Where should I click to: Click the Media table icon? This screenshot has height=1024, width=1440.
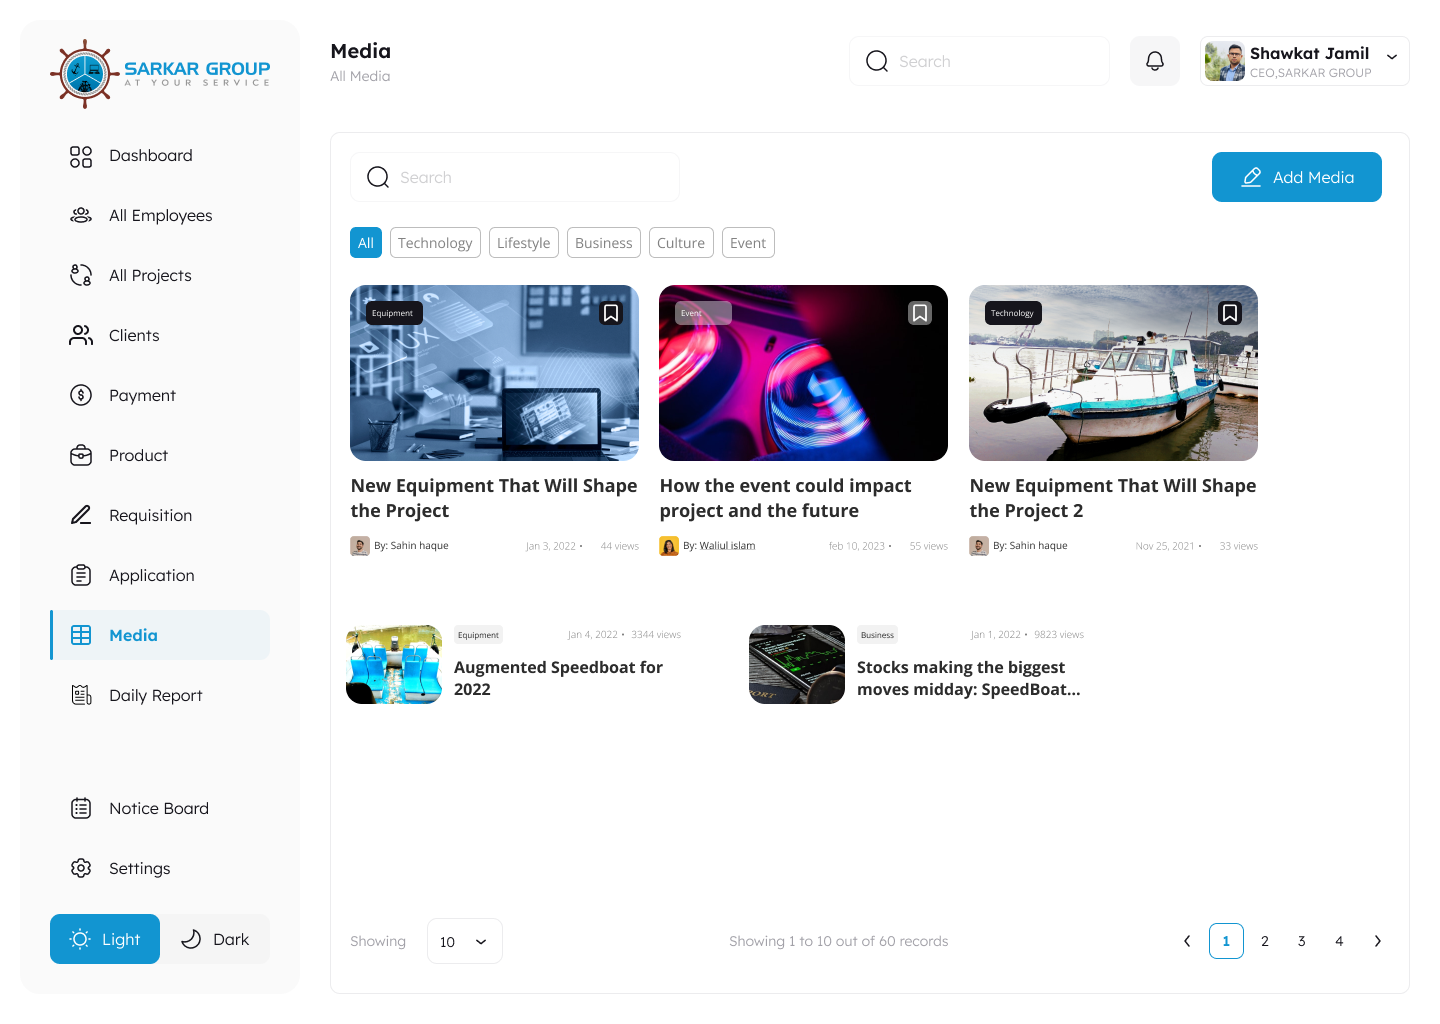pos(81,636)
